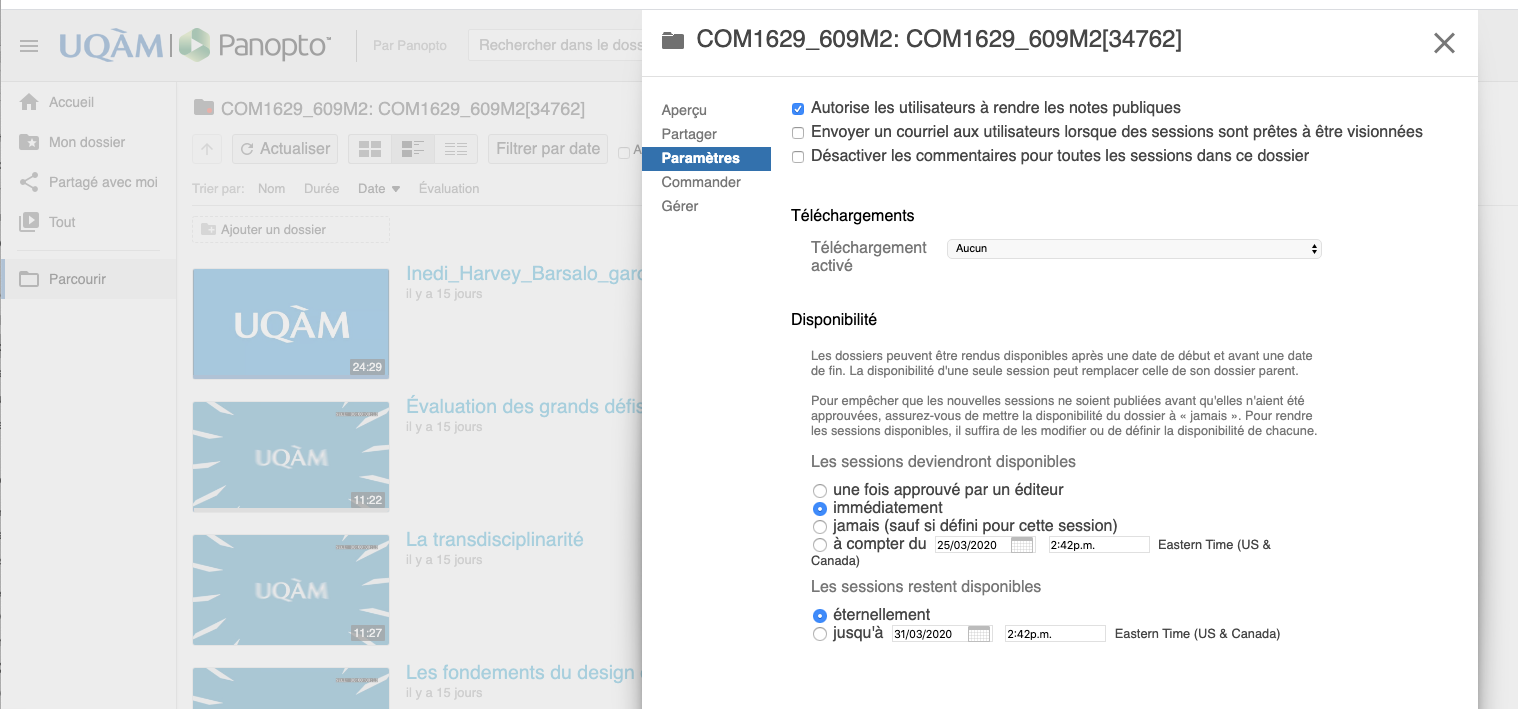Close the folder settings dialog
This screenshot has height=709, width=1518.
pos(1443,43)
